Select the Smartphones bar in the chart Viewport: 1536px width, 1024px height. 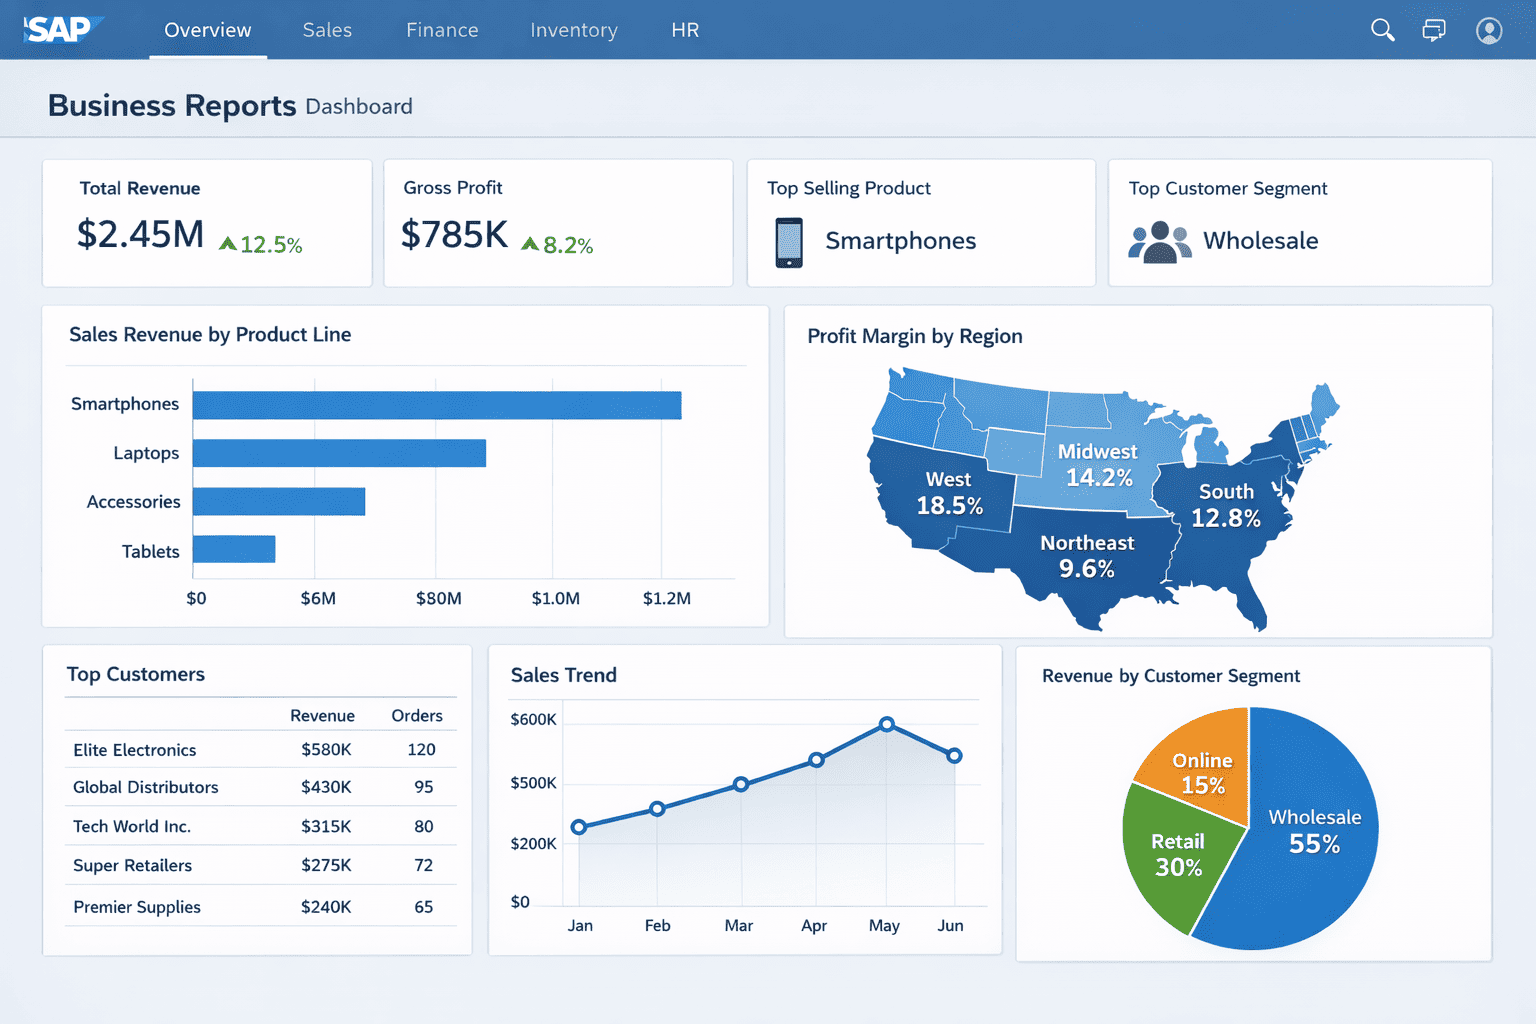[435, 404]
